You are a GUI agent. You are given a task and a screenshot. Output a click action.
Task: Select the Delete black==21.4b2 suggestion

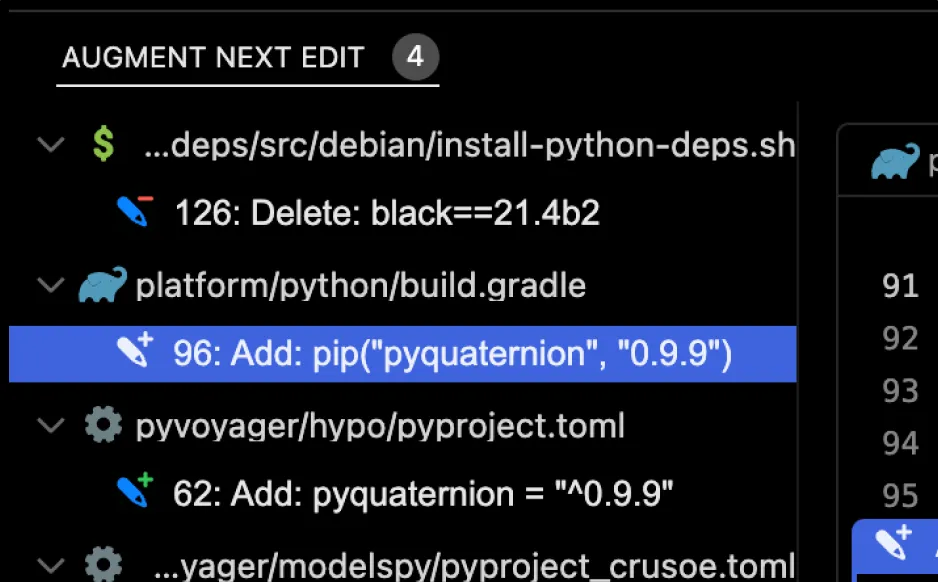click(x=387, y=212)
